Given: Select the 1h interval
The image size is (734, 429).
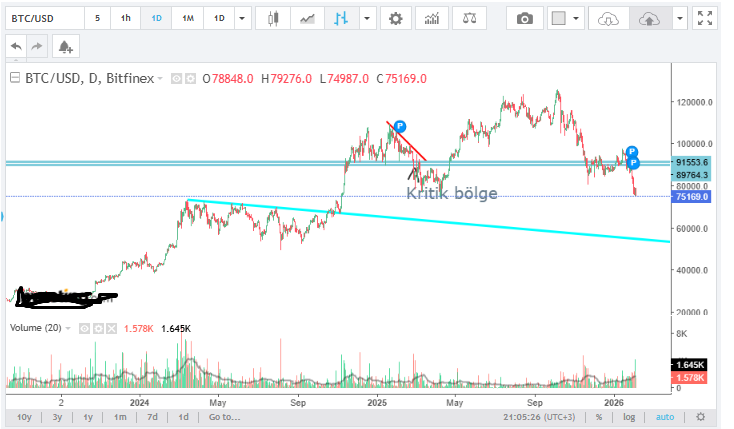Looking at the screenshot, I should coord(125,18).
